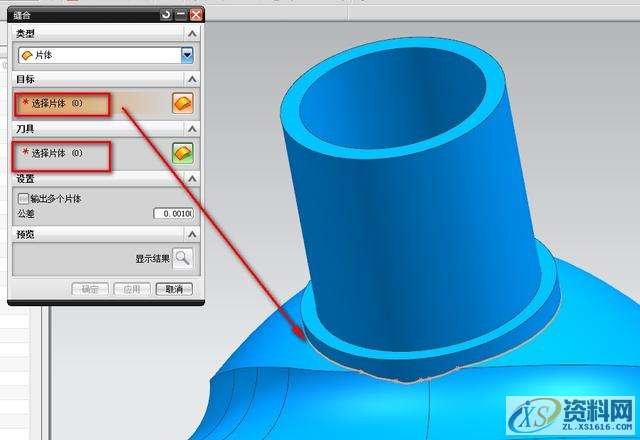Viewport: 640px width, 440px height.
Task: Click the target sheet body selection icon
Action: [182, 103]
